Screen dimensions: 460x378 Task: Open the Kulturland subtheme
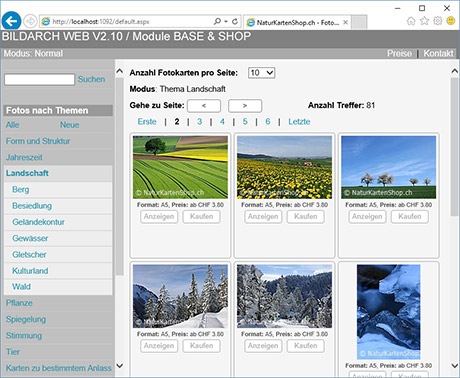(30, 271)
